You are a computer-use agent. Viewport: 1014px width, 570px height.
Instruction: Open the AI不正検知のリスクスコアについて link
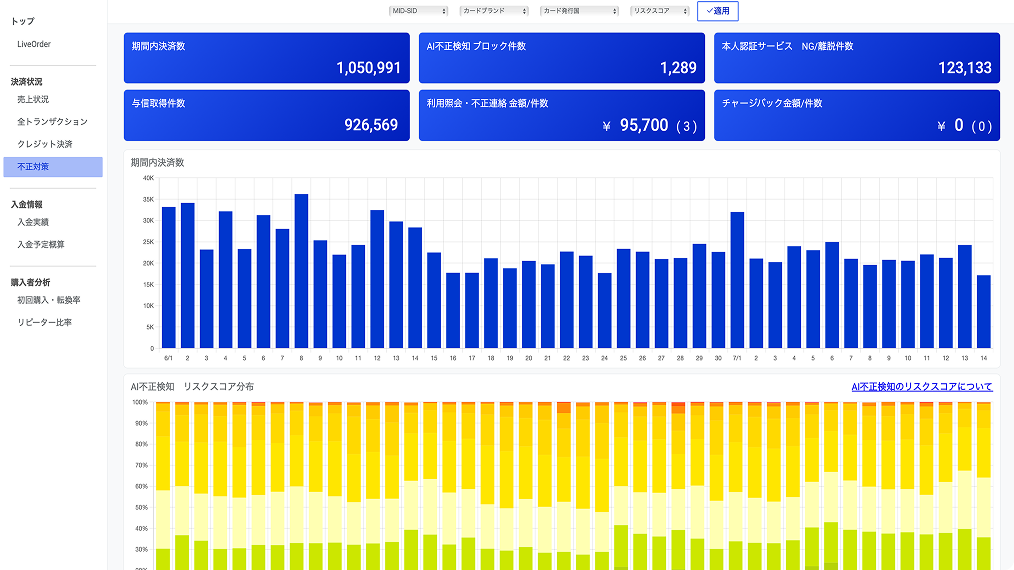pos(921,386)
